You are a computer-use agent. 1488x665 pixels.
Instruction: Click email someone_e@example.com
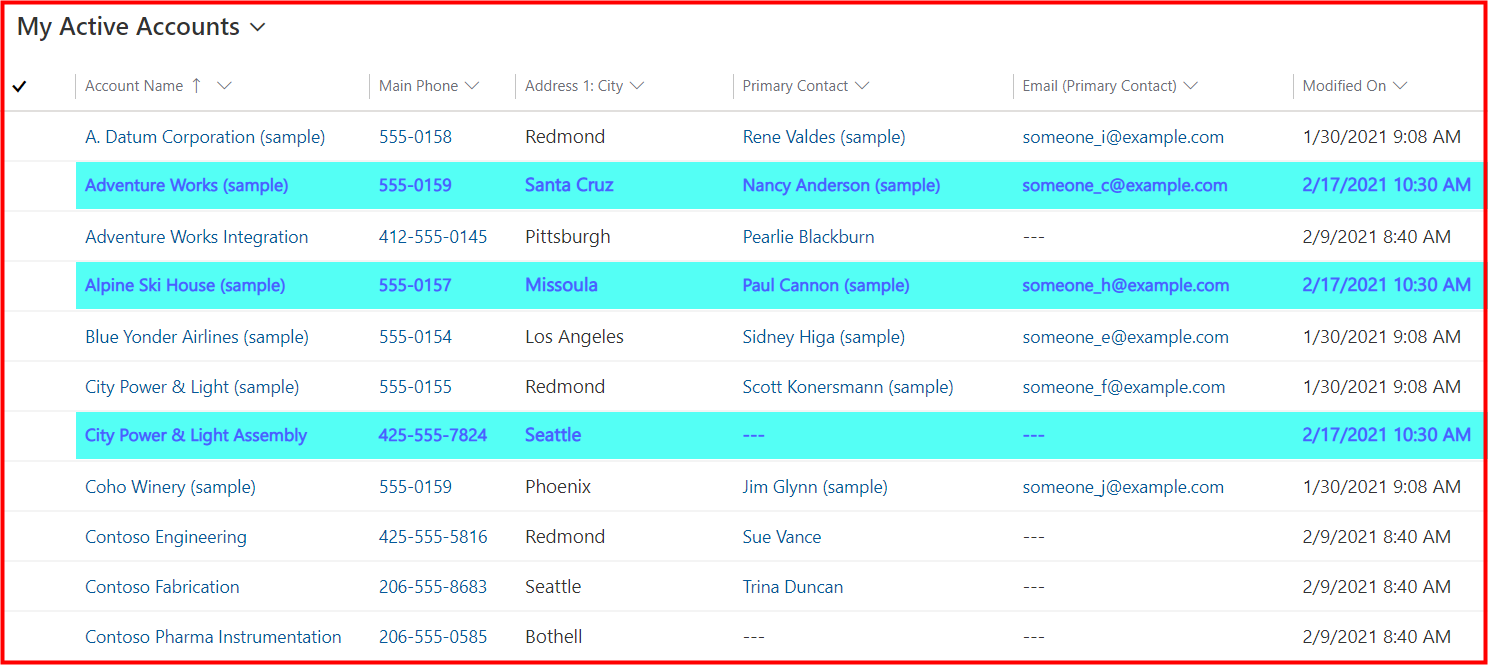(x=1125, y=337)
